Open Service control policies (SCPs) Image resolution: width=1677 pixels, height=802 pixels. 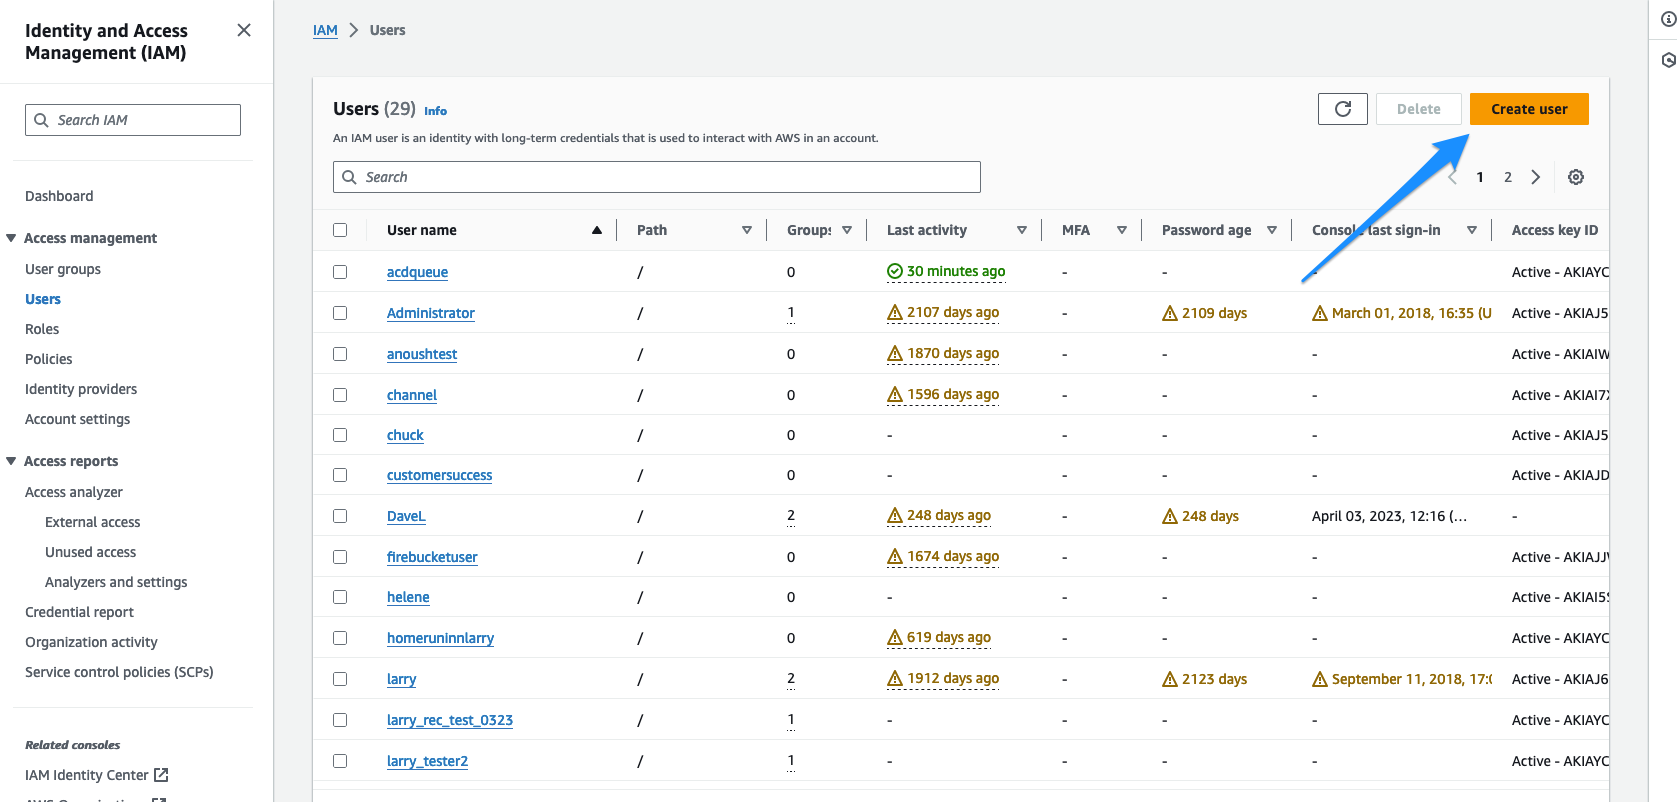[119, 672]
